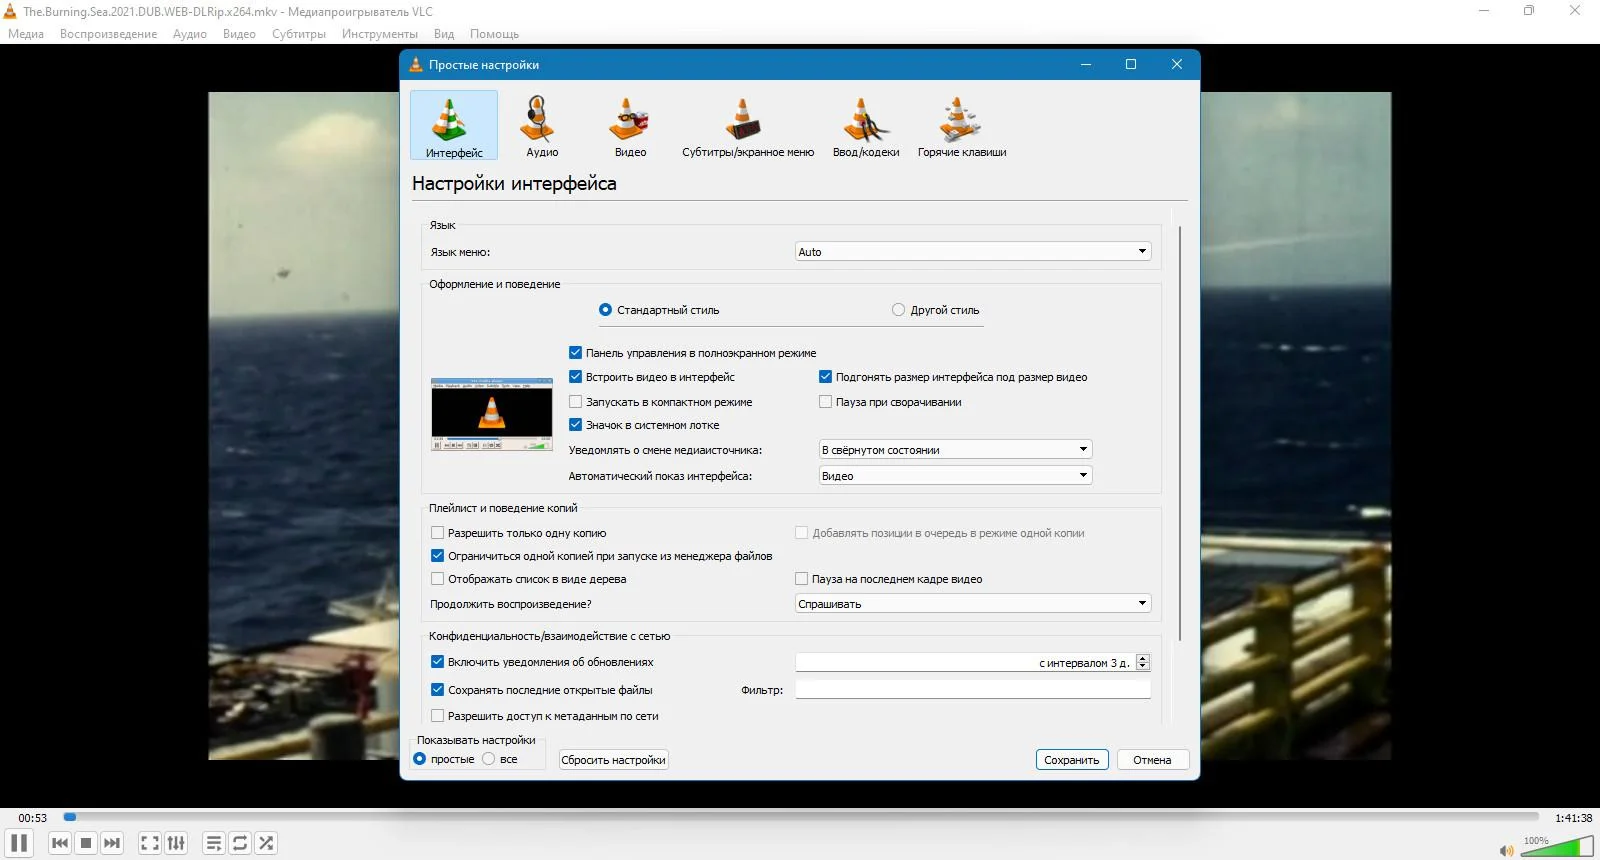
Task: Enable Запускать в компактном режиме checkbox
Action: (576, 402)
